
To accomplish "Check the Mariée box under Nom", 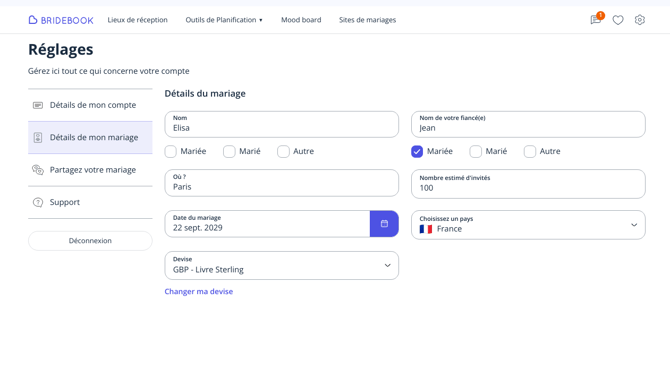I will [x=170, y=151].
